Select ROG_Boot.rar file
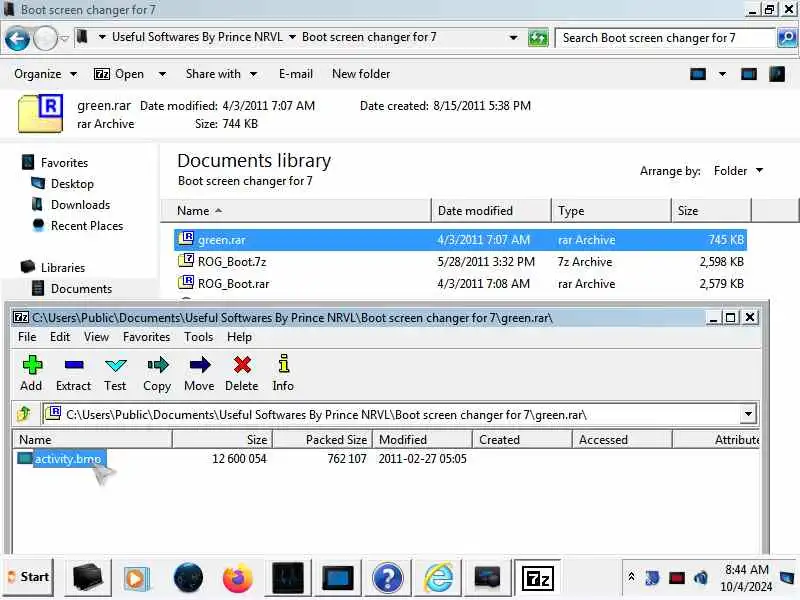This screenshot has width=800, height=600. (460, 284)
